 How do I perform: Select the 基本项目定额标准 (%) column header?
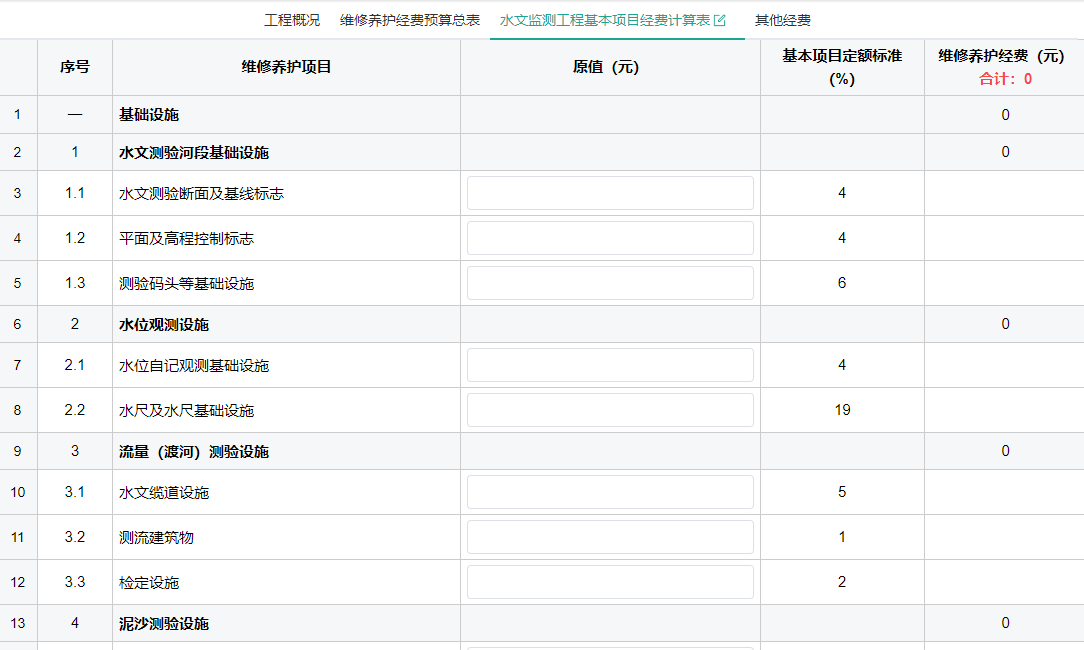click(x=842, y=67)
